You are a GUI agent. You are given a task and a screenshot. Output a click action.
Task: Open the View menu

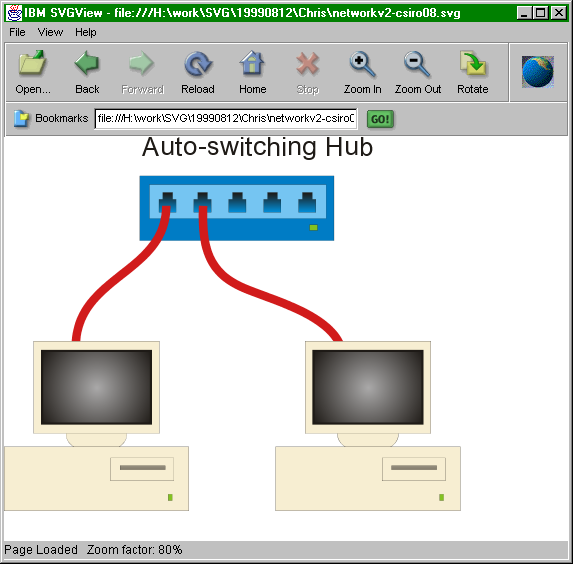50,32
